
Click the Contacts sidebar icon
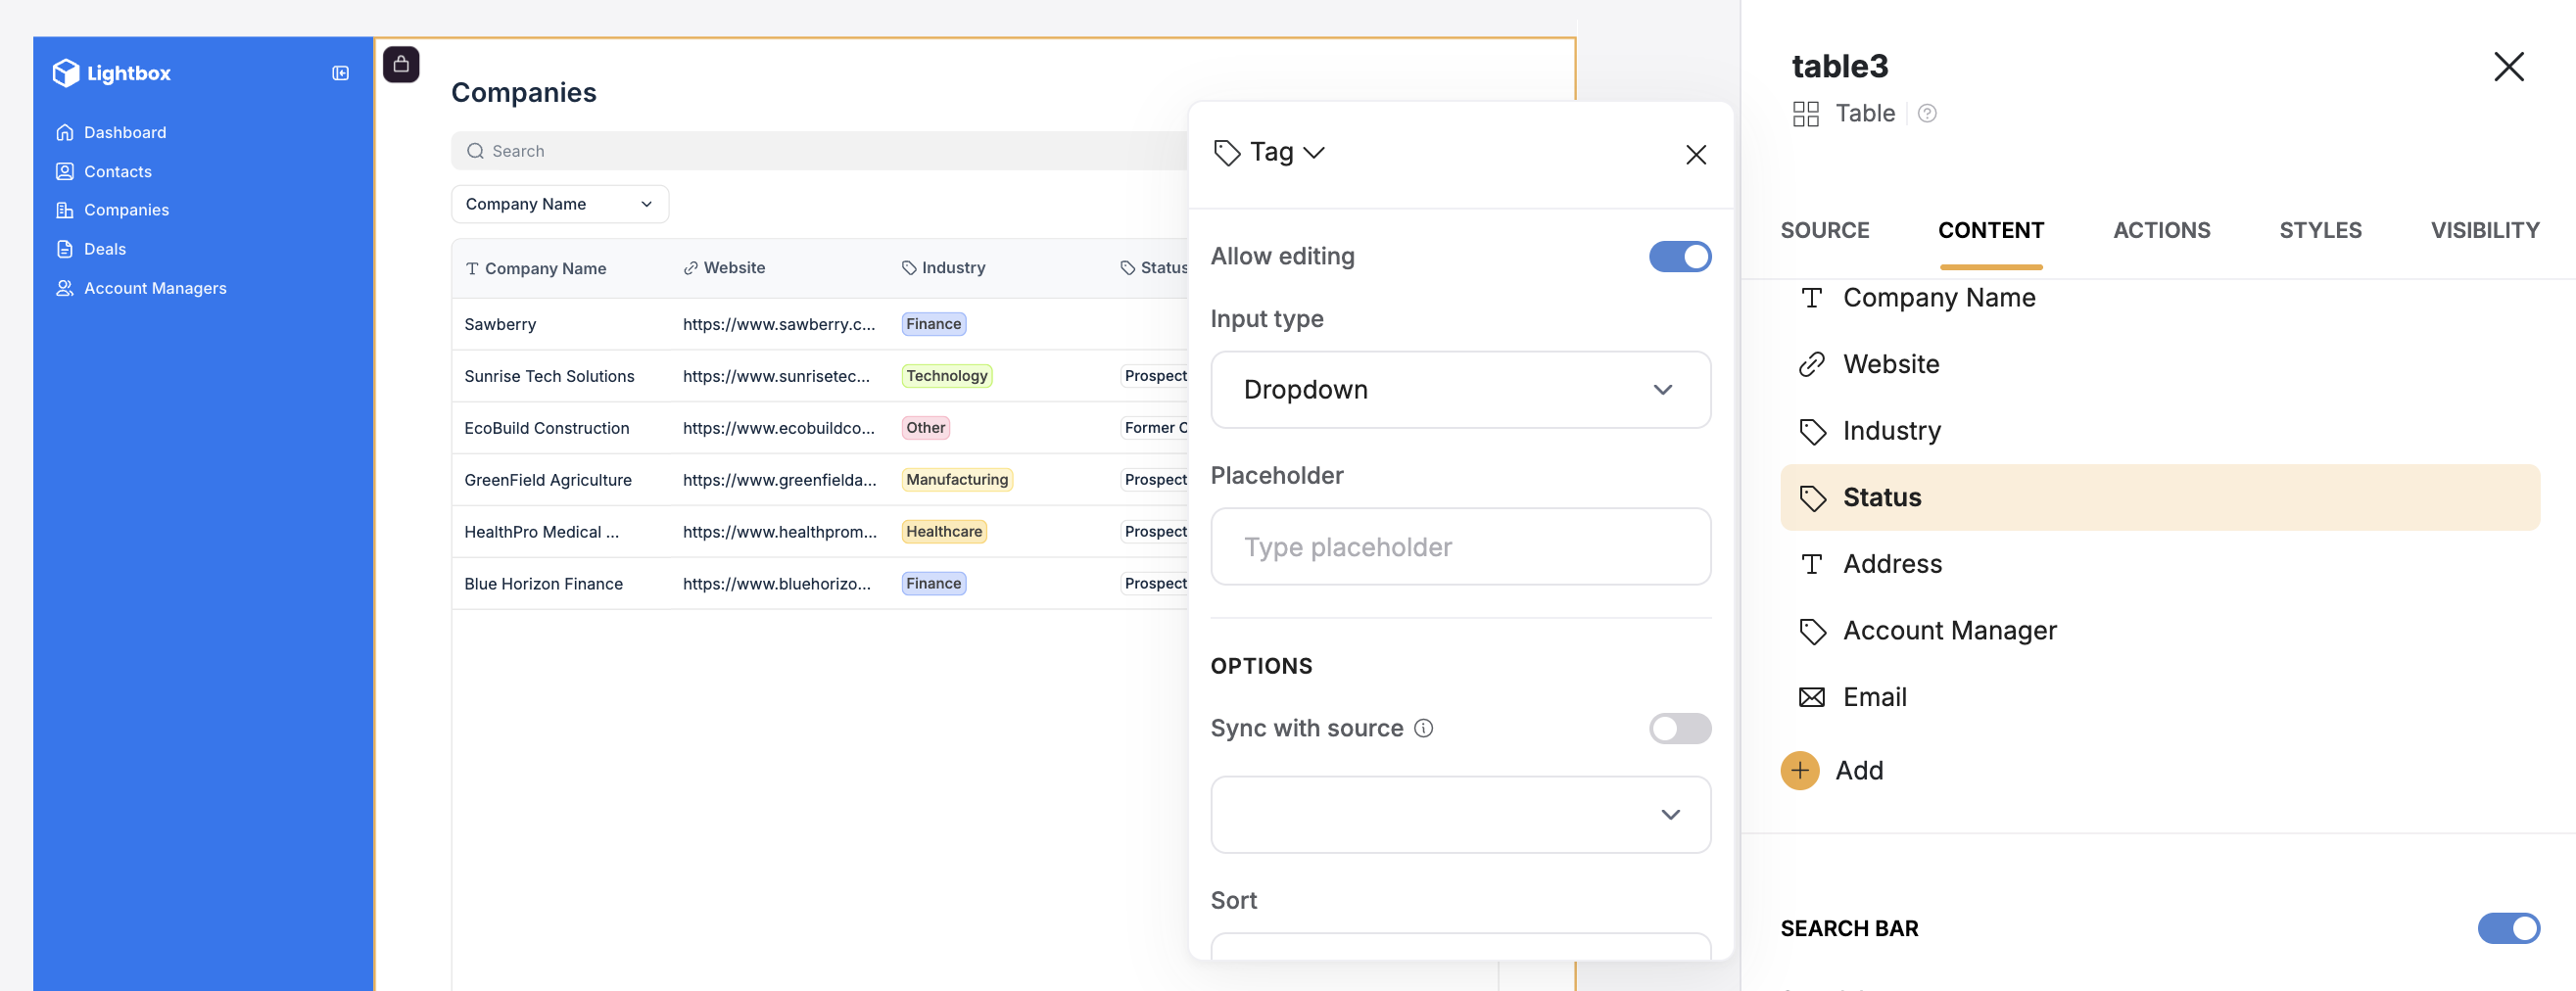pos(65,171)
